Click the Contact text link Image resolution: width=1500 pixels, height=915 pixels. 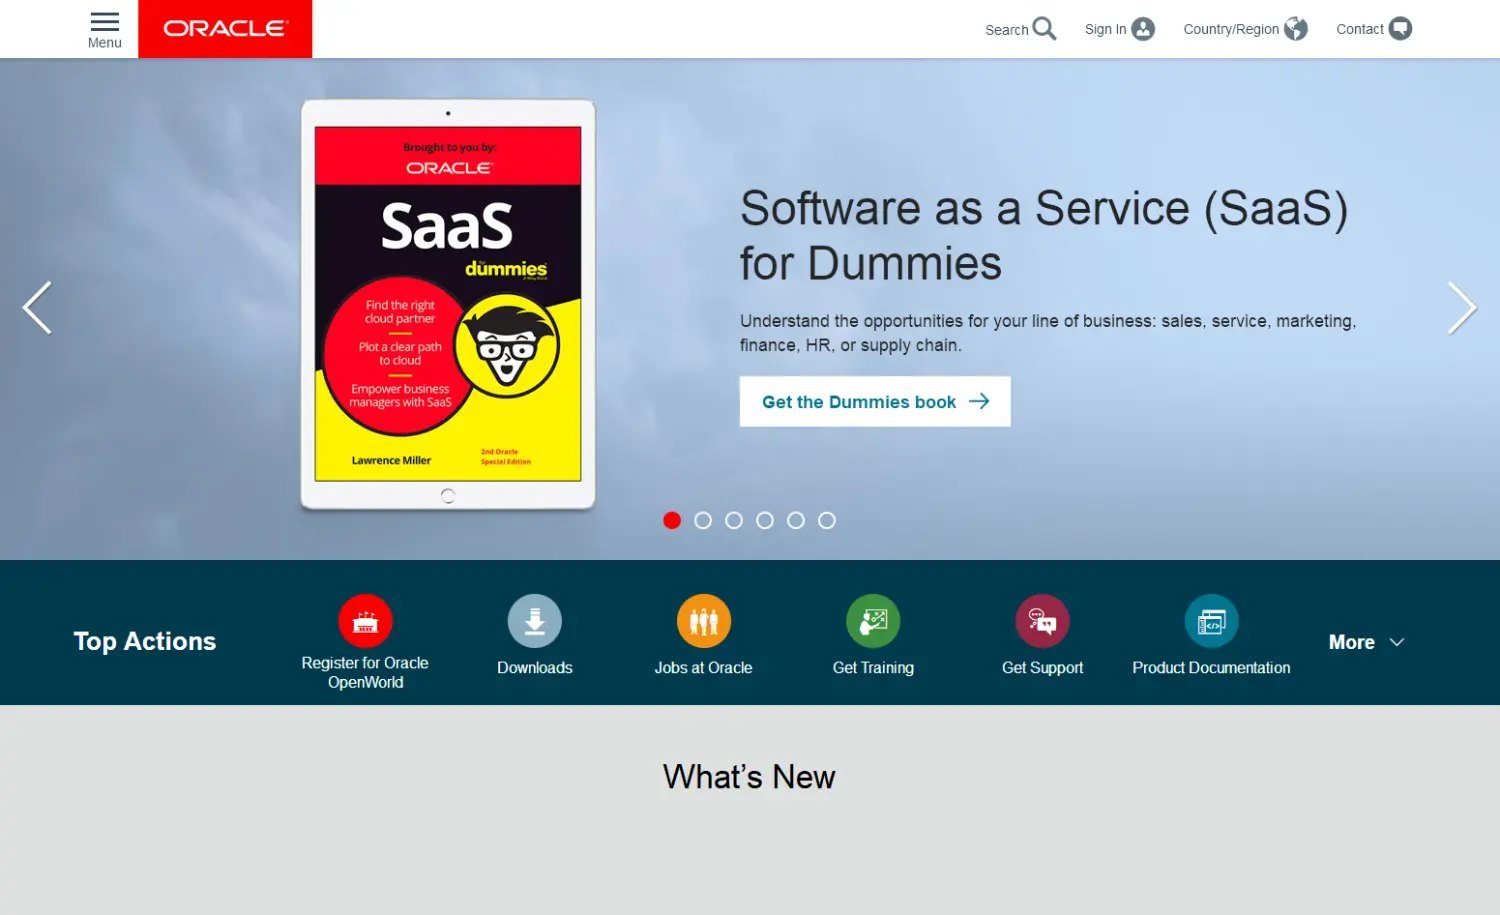click(x=1360, y=29)
